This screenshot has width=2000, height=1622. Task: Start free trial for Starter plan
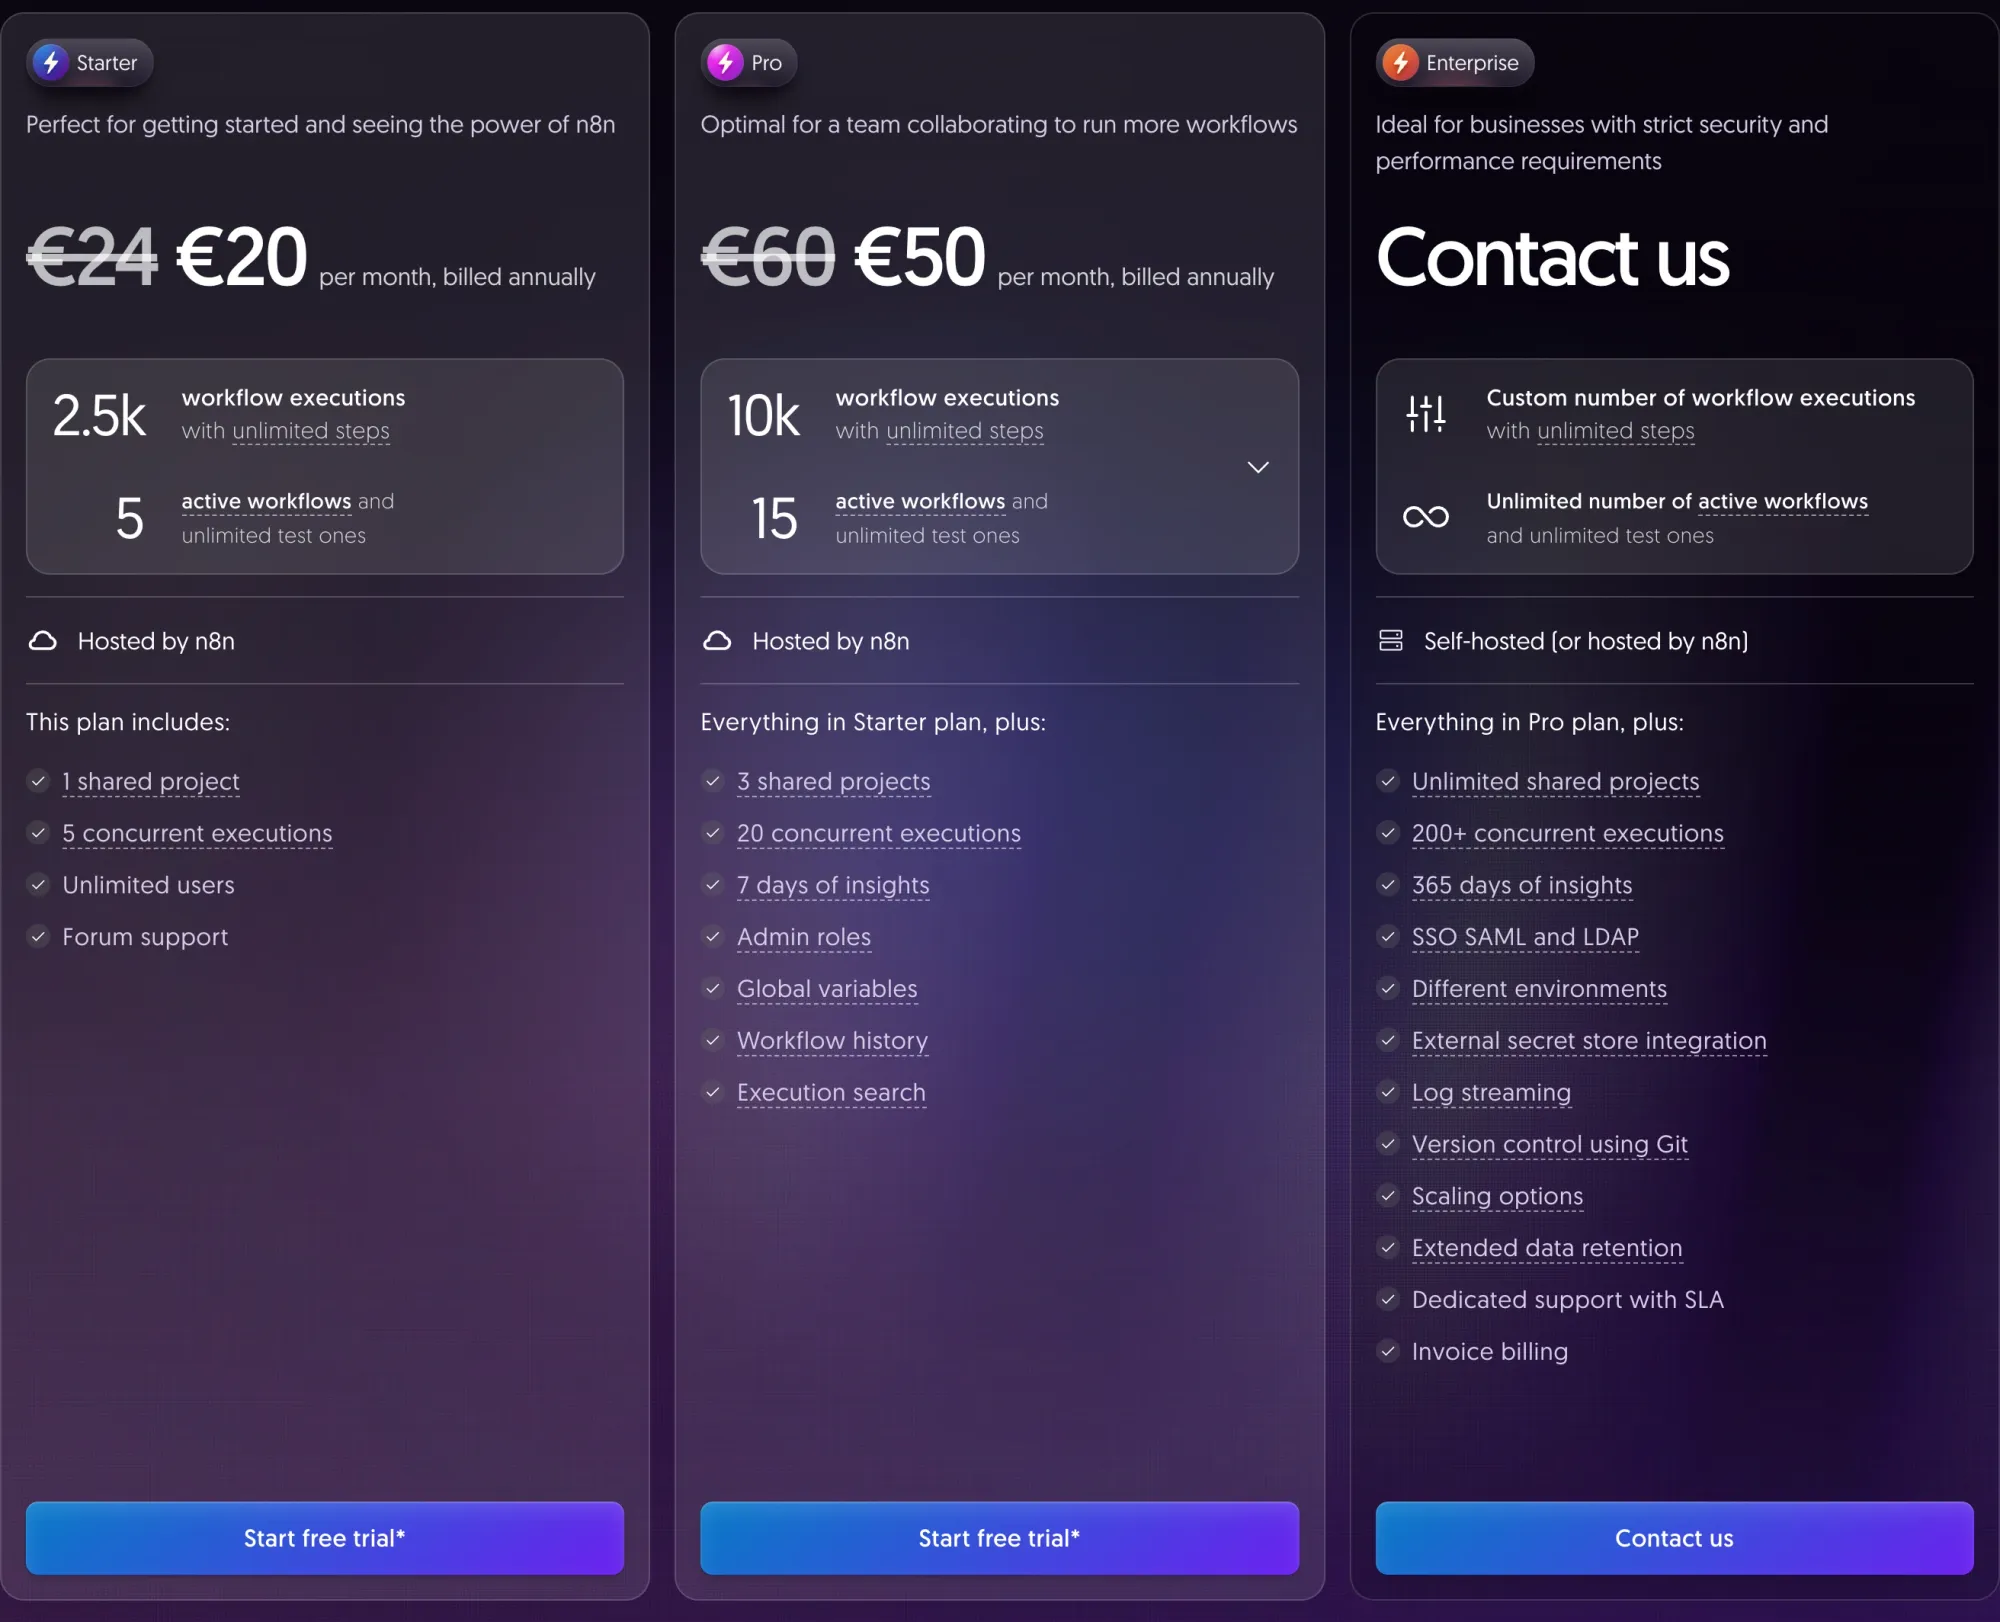pyautogui.click(x=325, y=1538)
